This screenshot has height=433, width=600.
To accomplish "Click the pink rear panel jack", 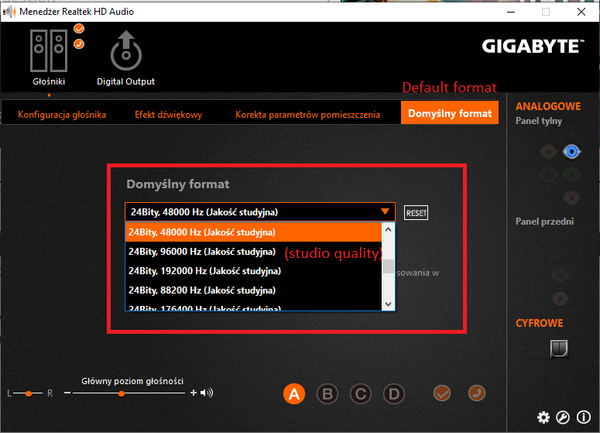I will pyautogui.click(x=572, y=198).
